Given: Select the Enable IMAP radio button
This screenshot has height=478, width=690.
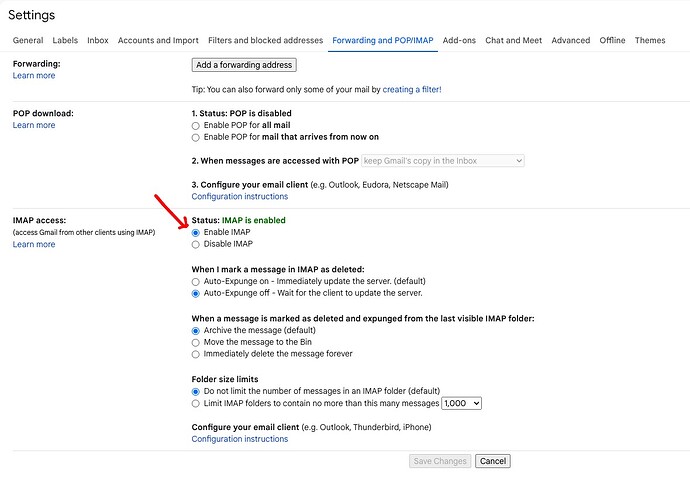Looking at the screenshot, I should click(x=196, y=232).
